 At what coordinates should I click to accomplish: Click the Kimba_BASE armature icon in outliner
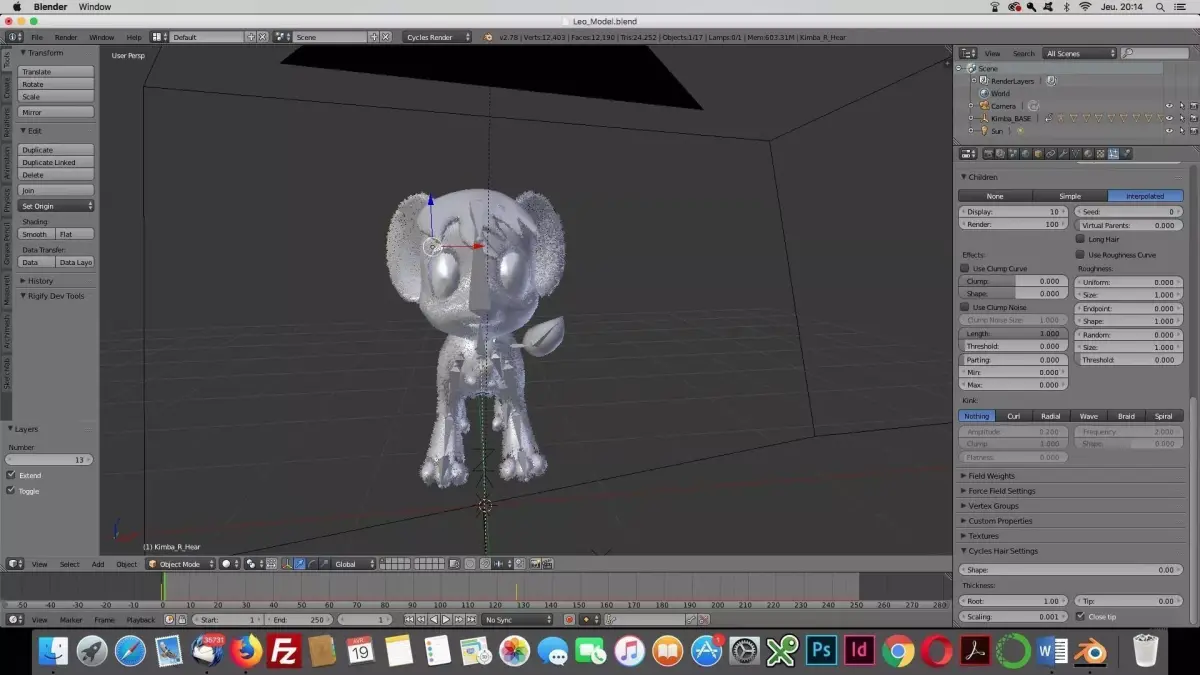tap(983, 118)
